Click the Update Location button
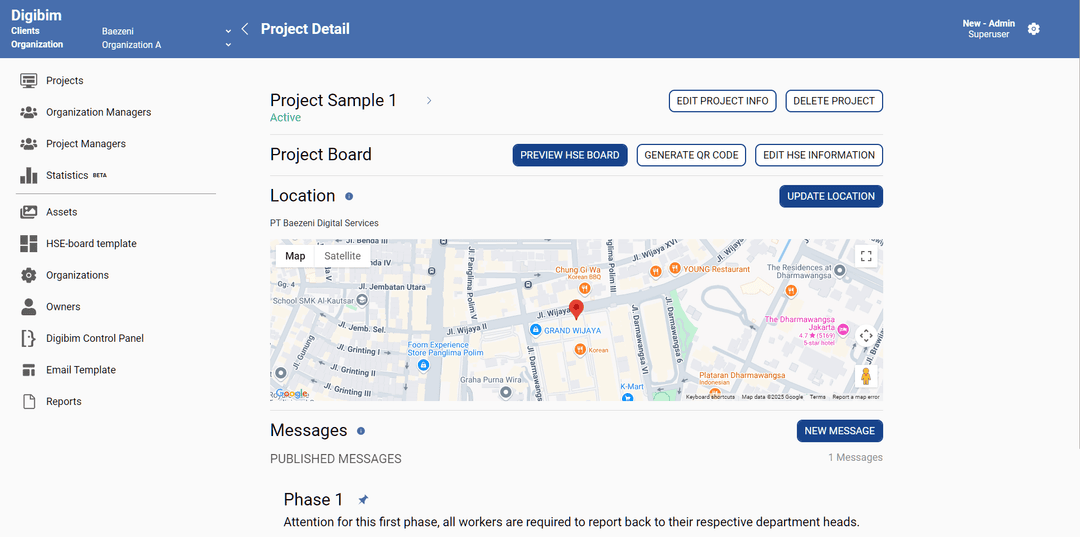This screenshot has height=537, width=1080. click(830, 196)
